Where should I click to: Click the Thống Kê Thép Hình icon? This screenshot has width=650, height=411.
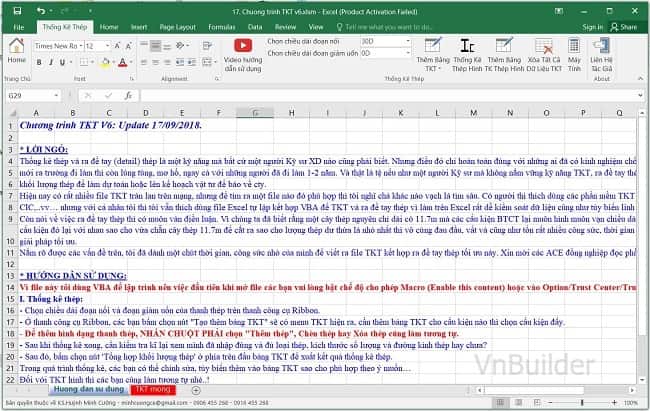468,52
